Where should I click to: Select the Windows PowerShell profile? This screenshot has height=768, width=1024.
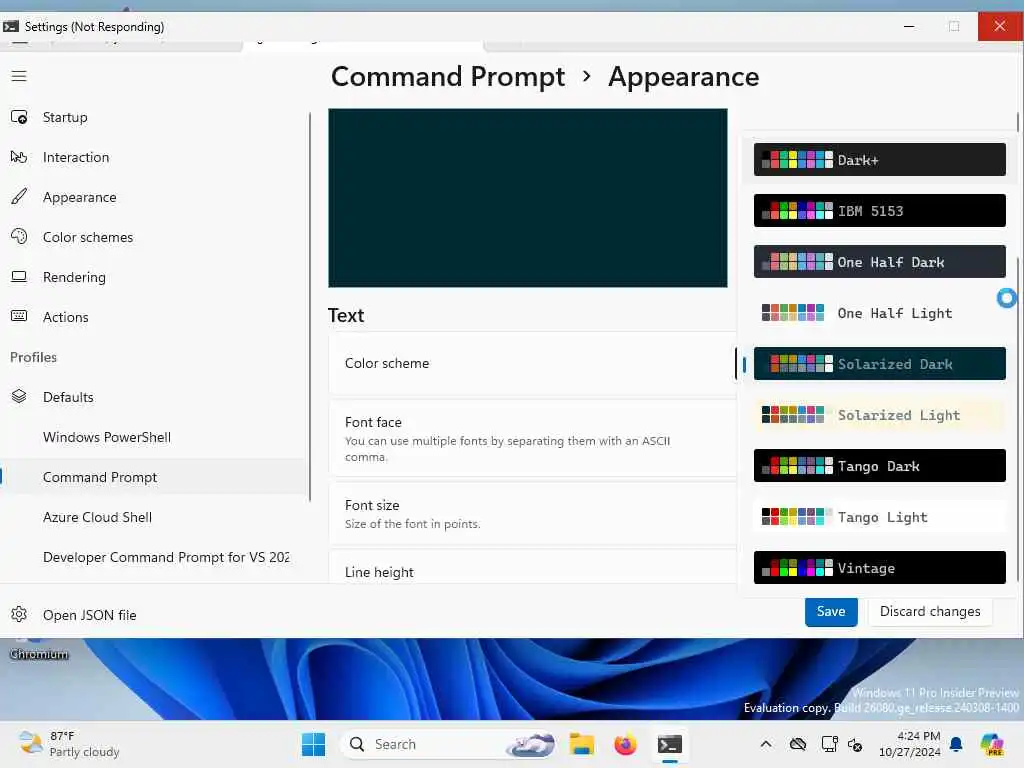tap(153, 437)
